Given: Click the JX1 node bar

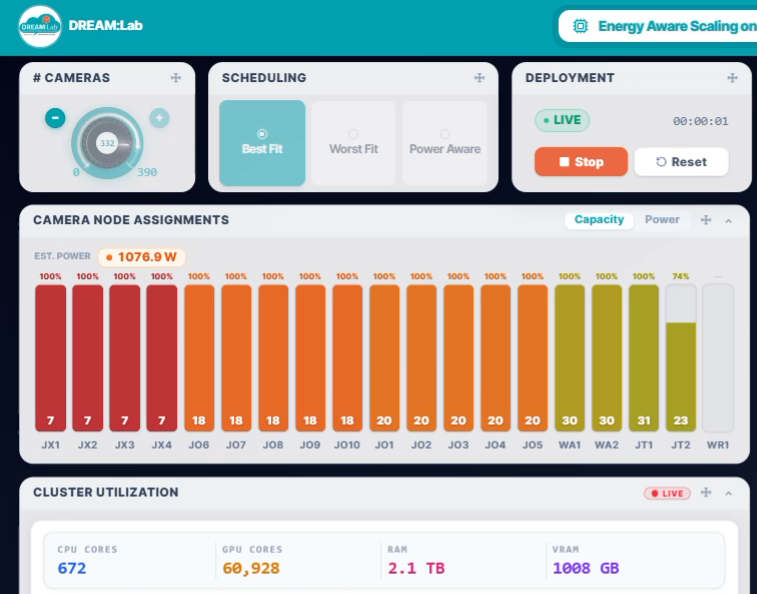Looking at the screenshot, I should 51,358.
